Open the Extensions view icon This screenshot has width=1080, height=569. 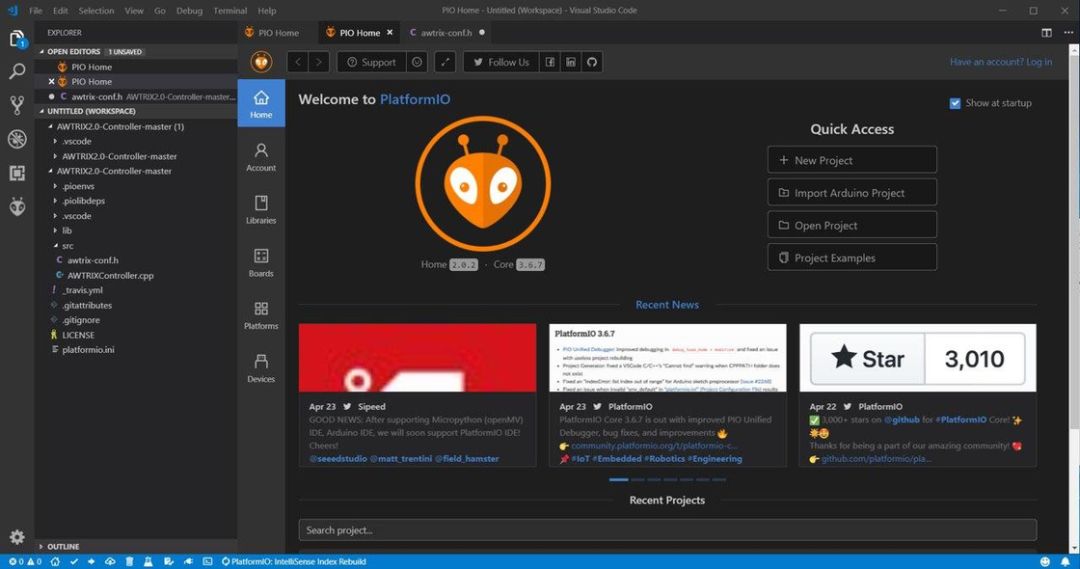(17, 172)
